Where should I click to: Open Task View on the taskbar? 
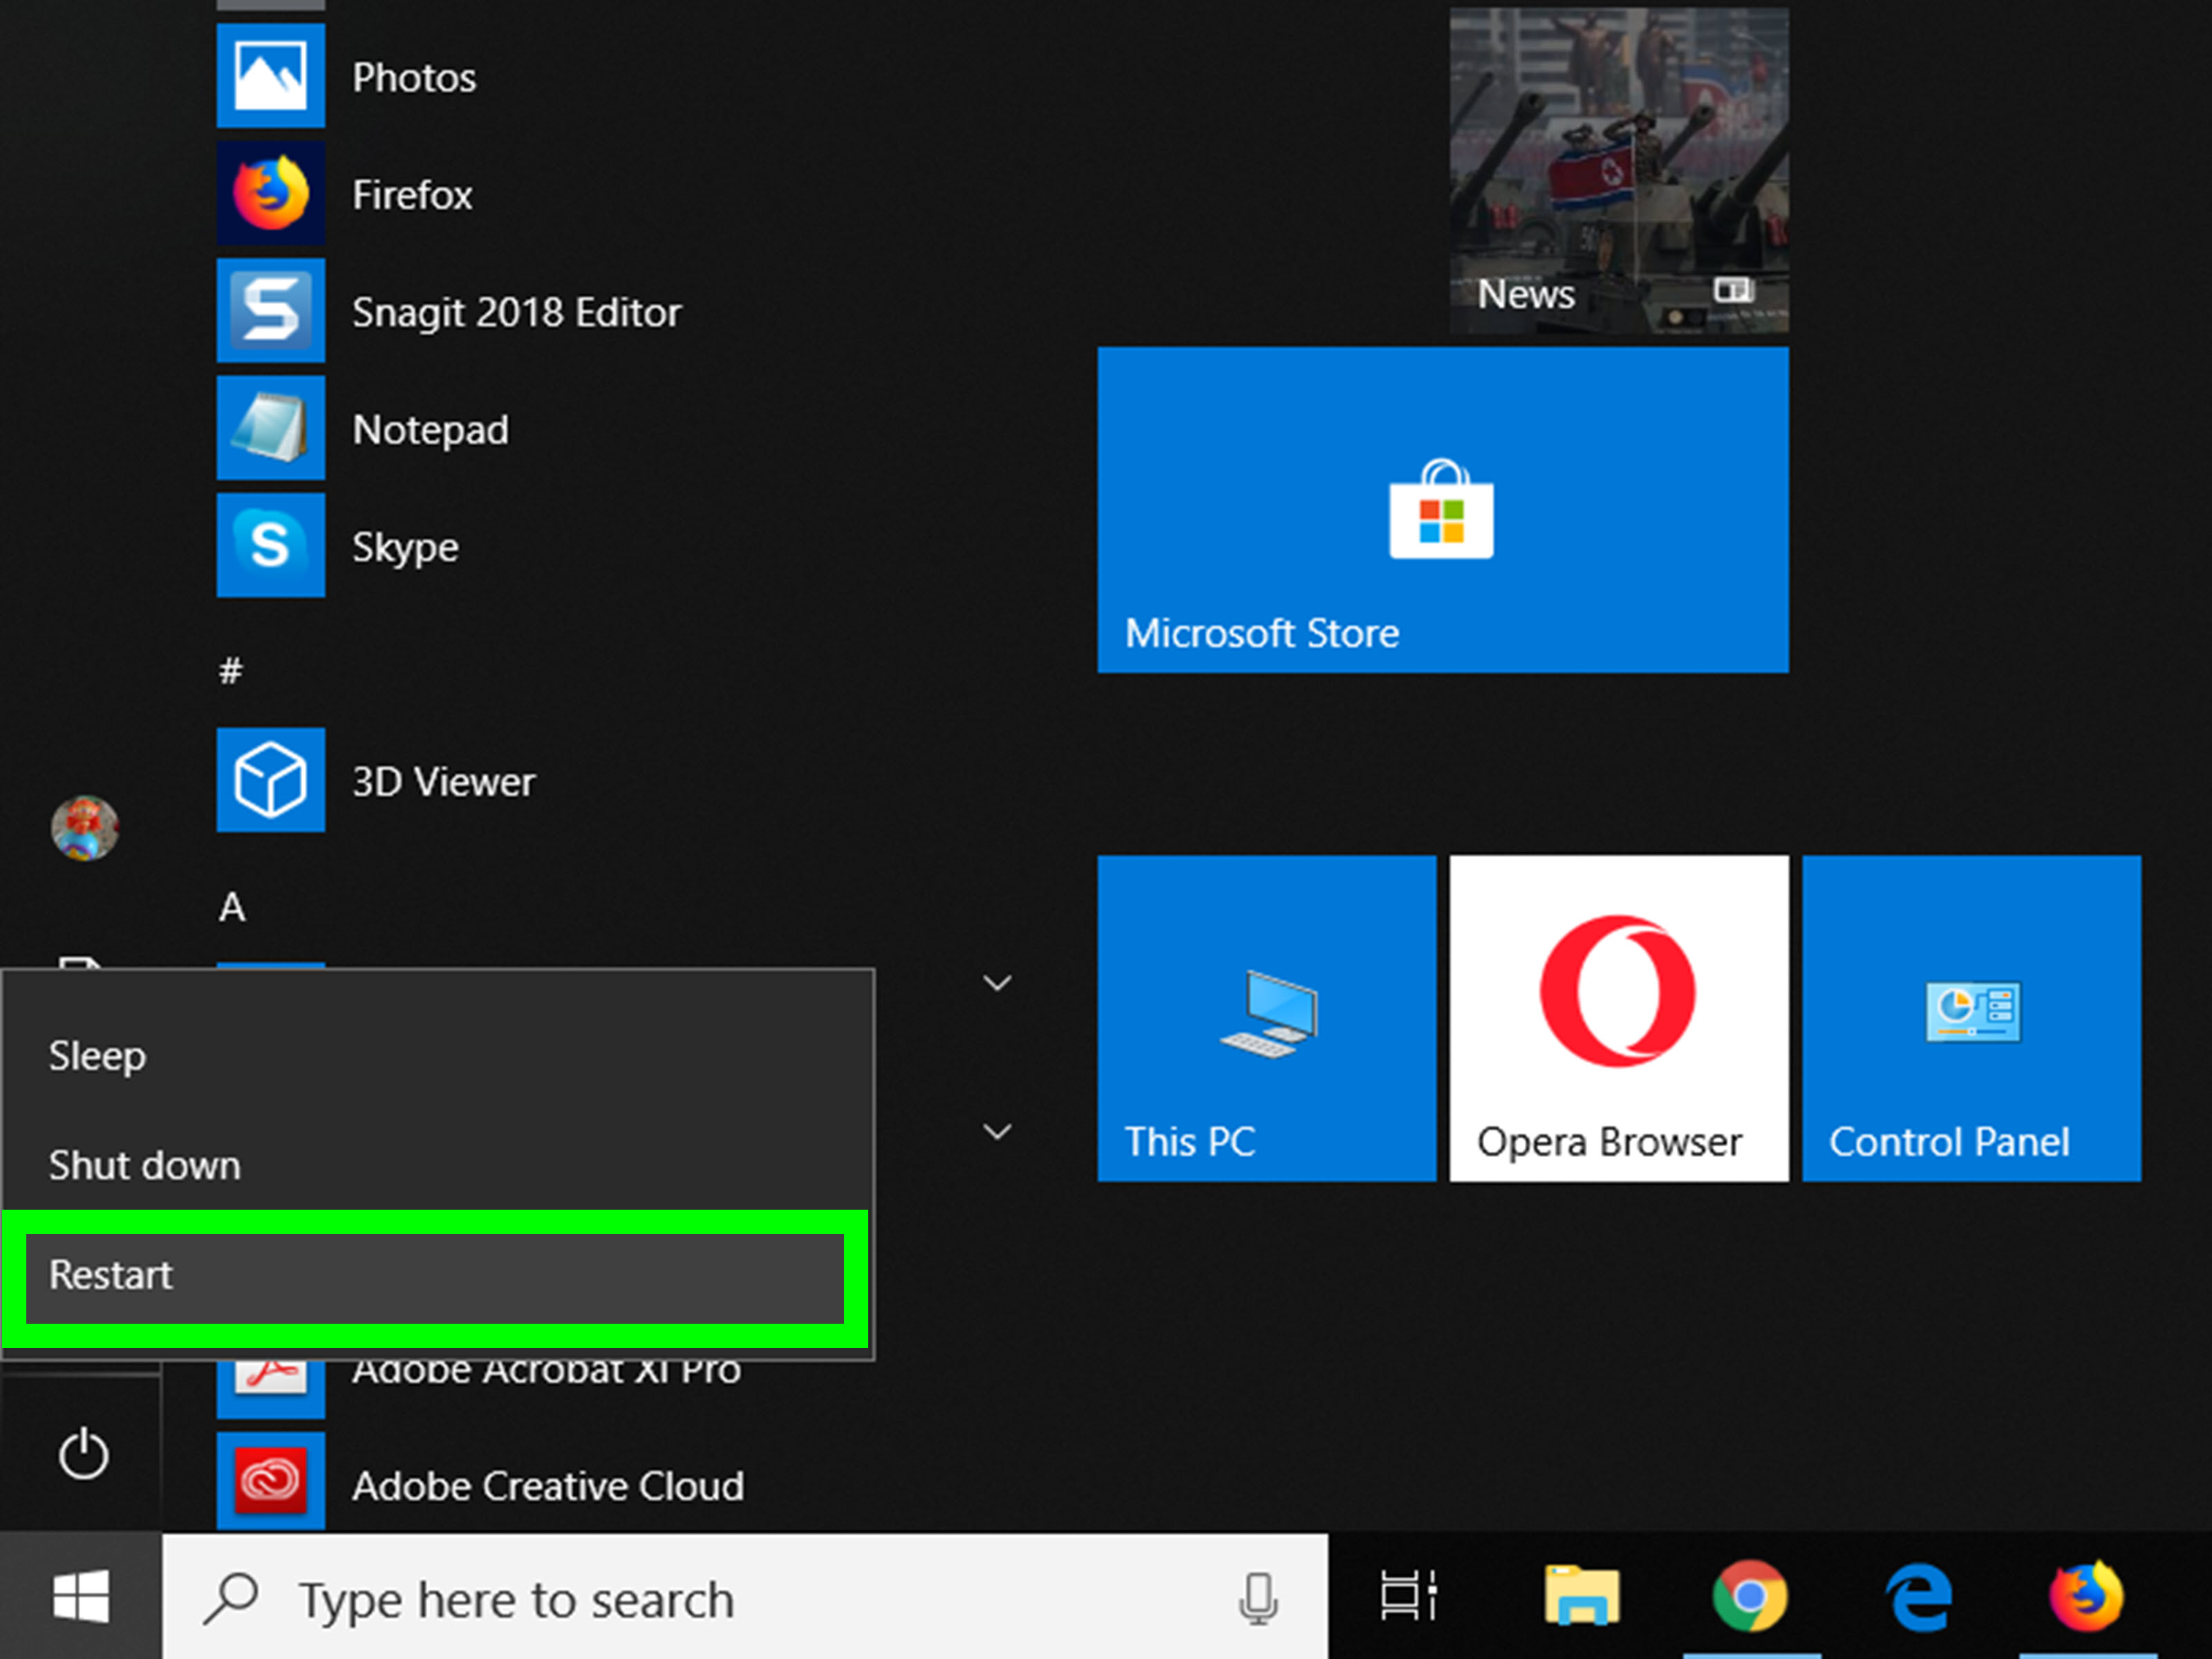click(1408, 1596)
